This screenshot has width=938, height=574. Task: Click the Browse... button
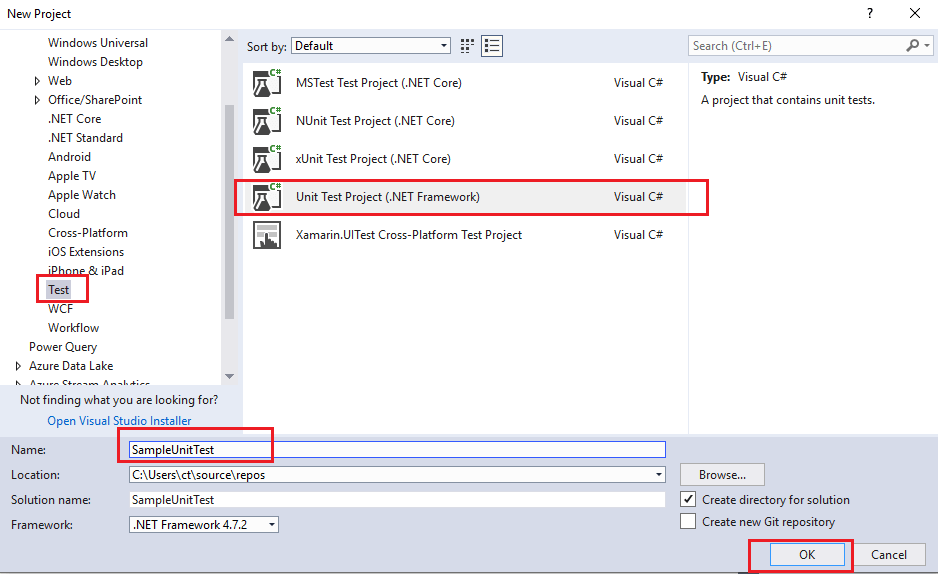pos(722,475)
